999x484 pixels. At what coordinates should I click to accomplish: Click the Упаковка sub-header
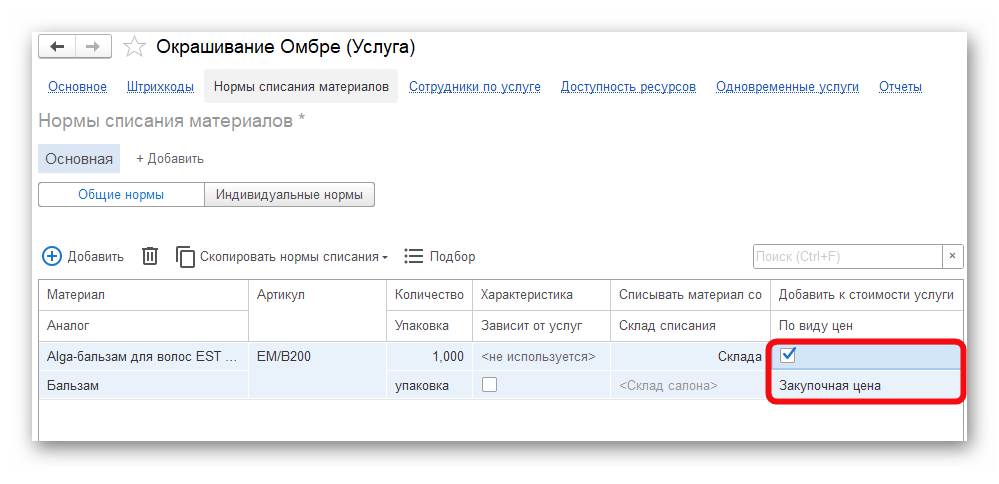(x=429, y=325)
